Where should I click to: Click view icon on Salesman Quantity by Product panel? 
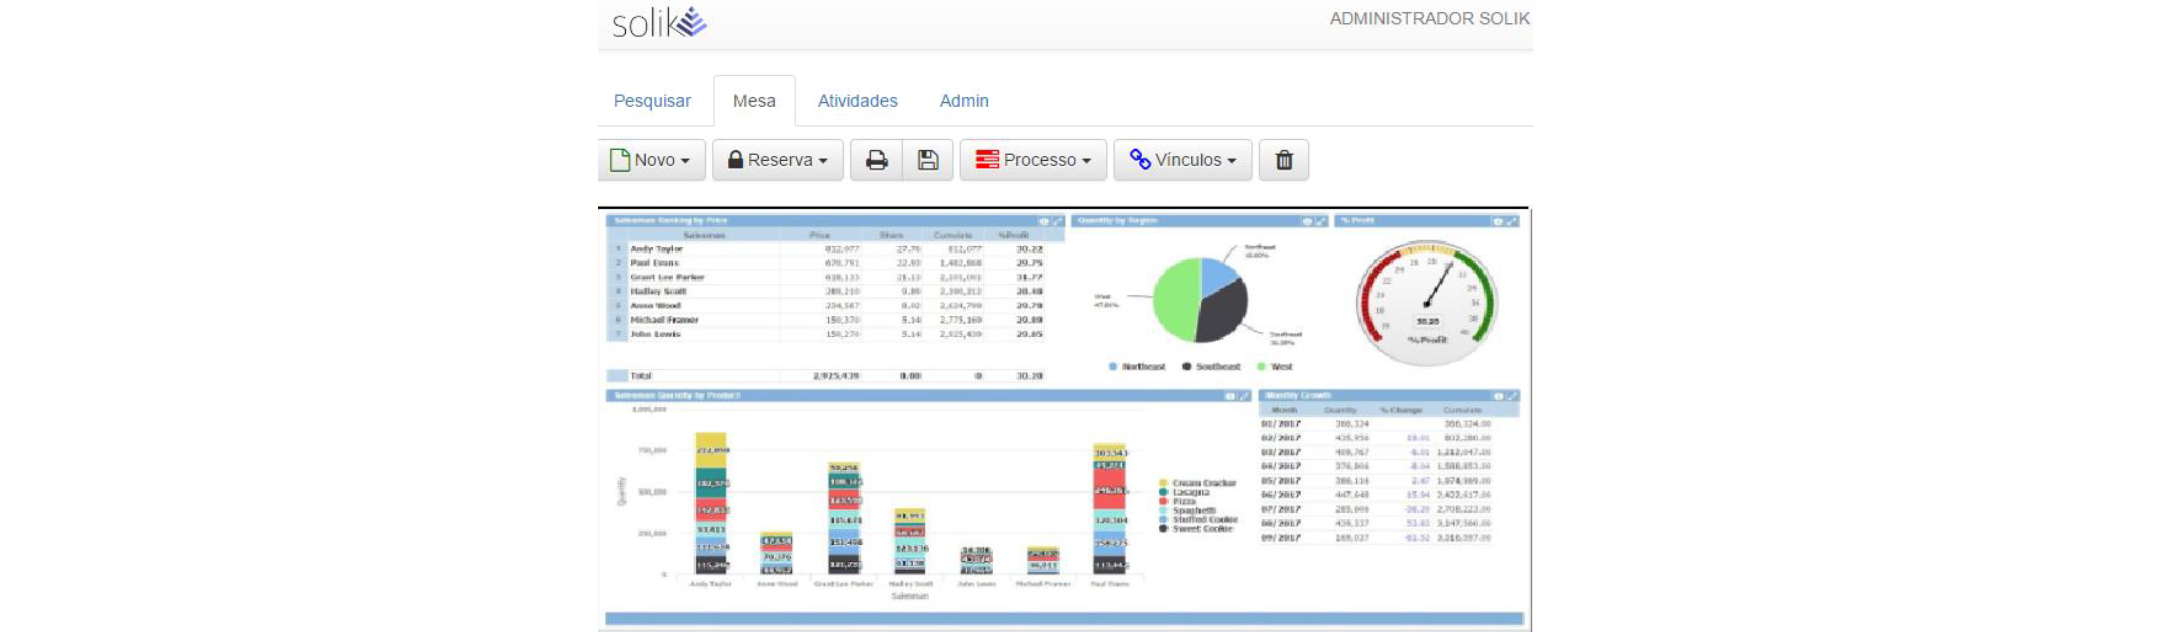(1230, 396)
